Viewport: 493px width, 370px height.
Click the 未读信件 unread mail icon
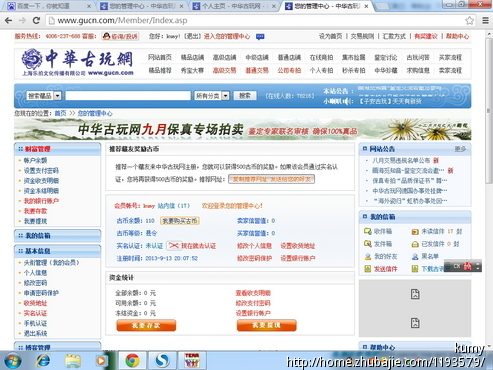tap(415, 232)
